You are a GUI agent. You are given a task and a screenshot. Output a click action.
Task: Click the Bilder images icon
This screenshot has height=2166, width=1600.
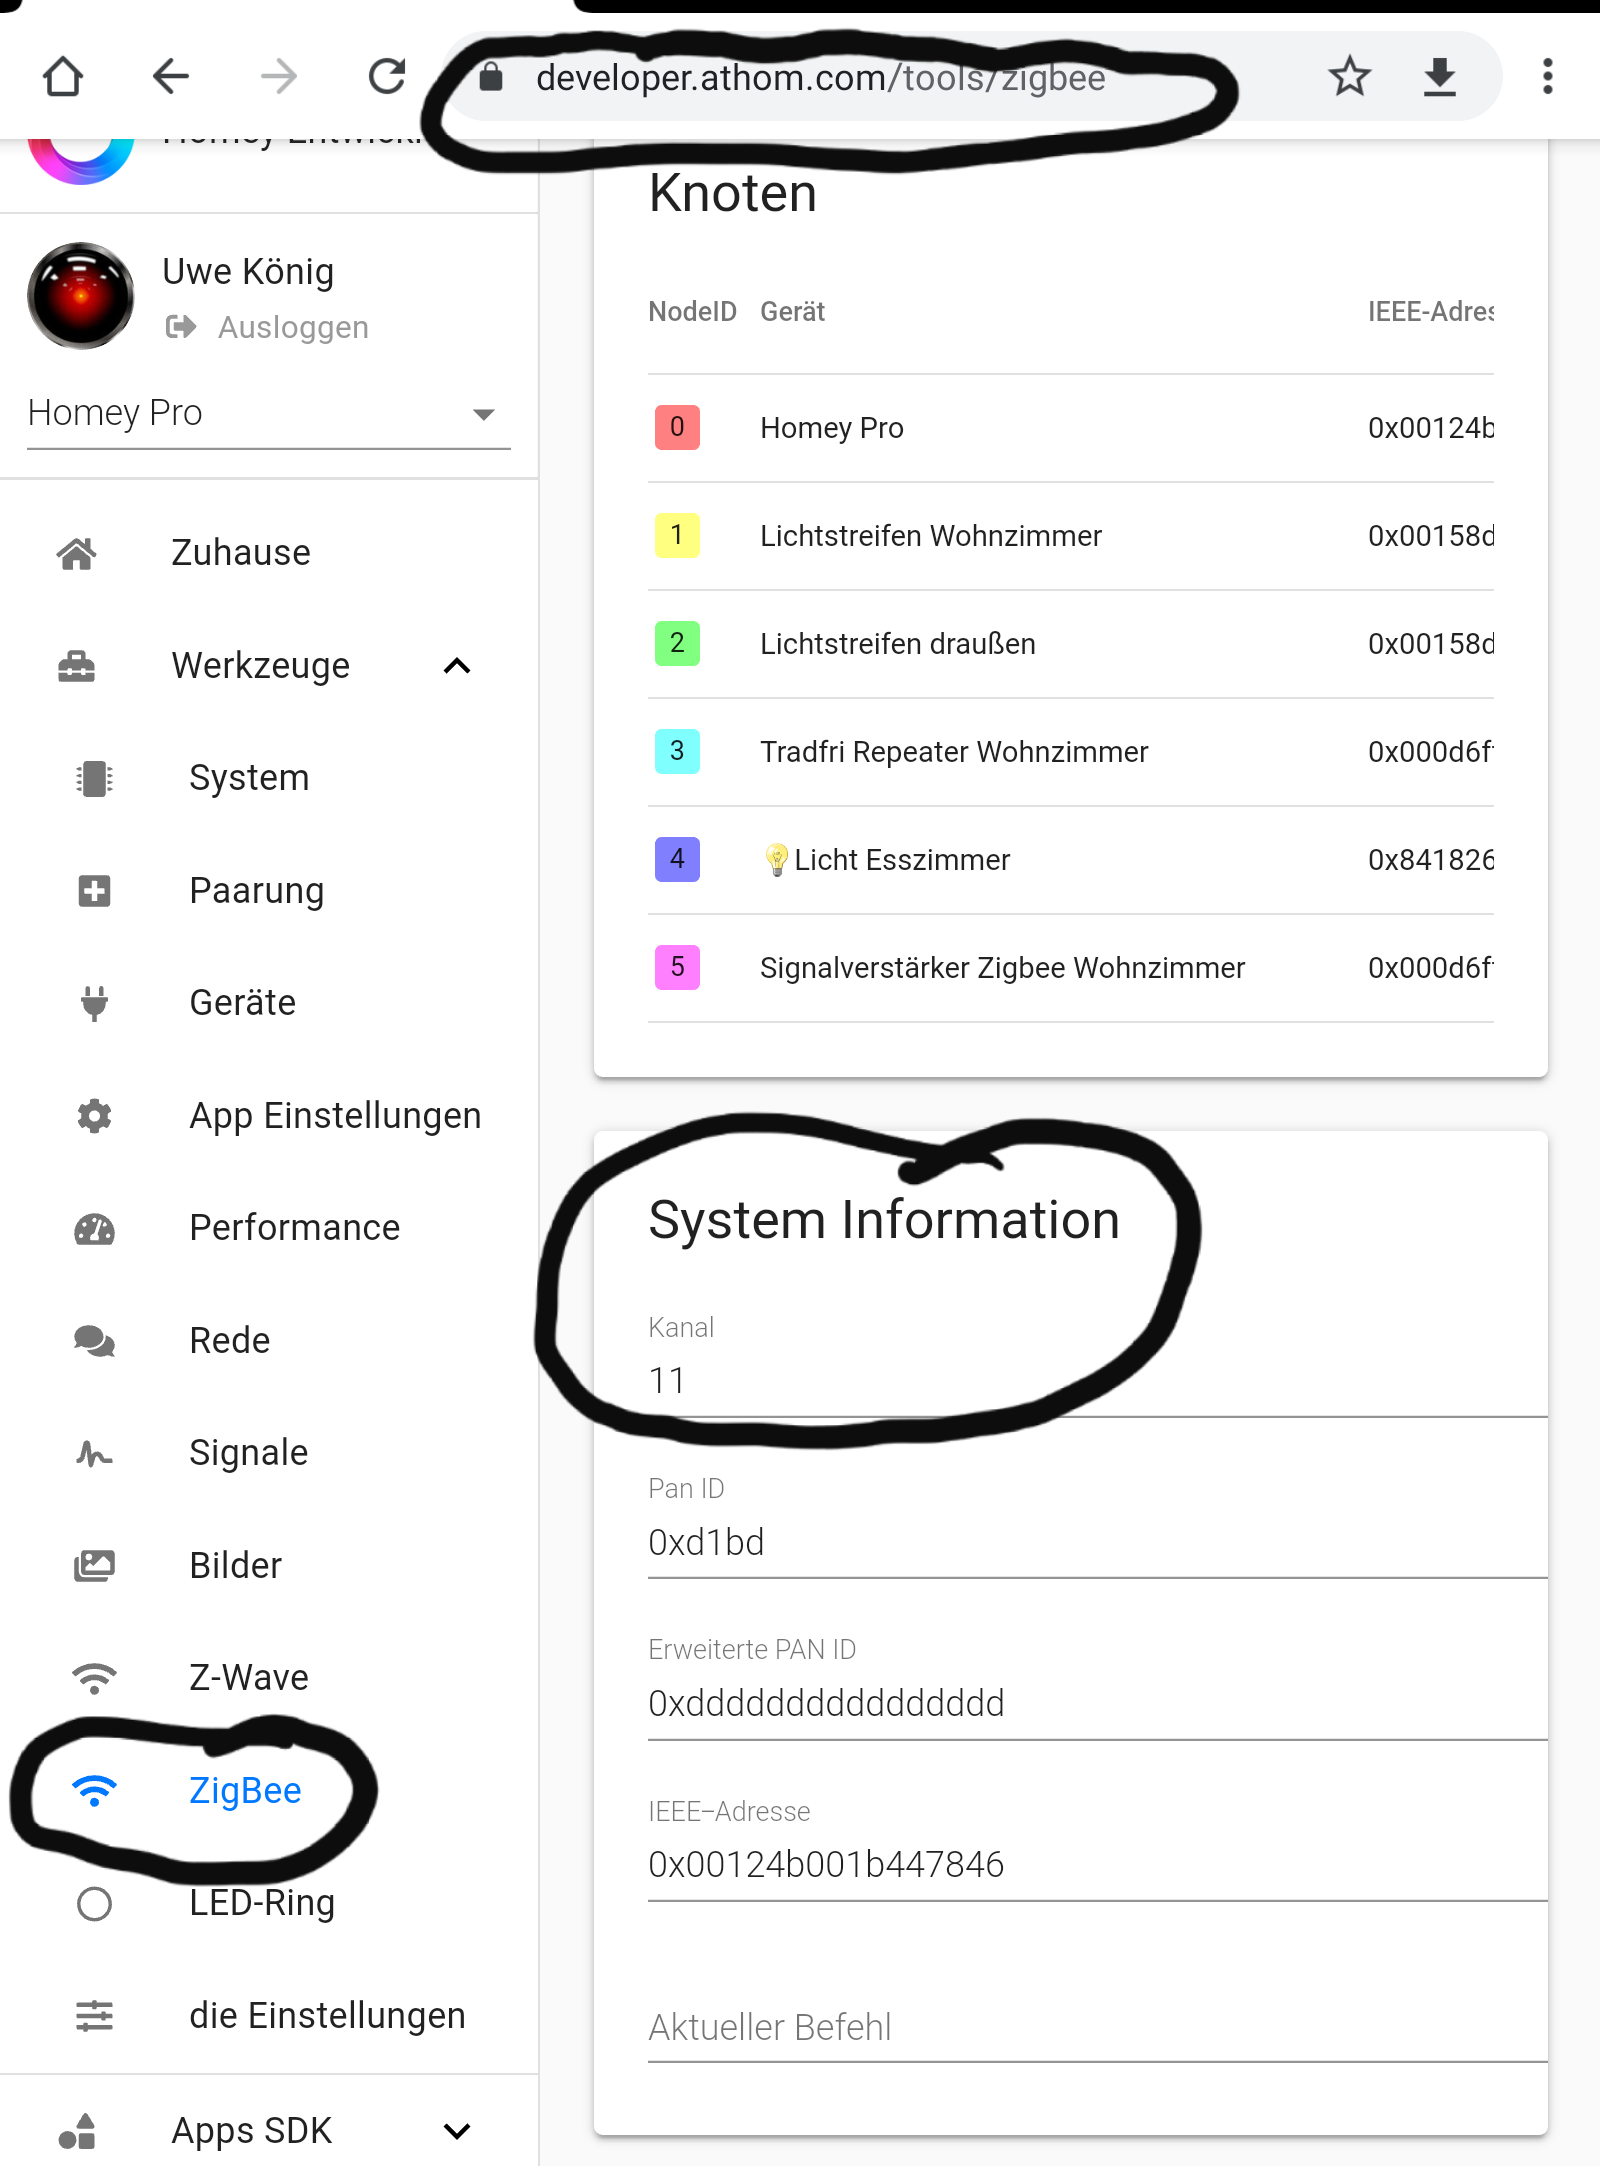point(94,1565)
